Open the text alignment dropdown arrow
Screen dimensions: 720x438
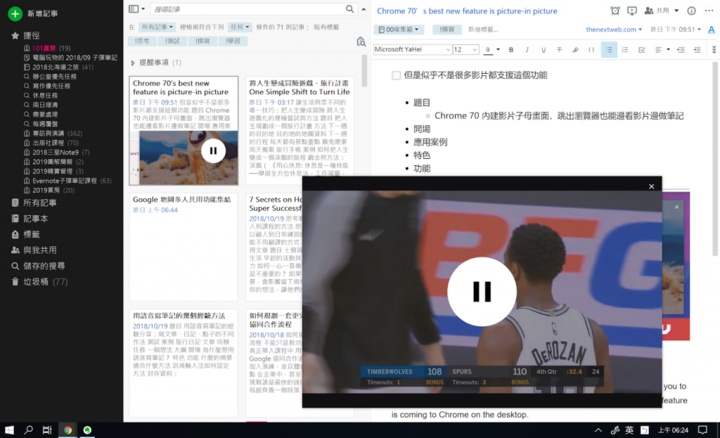[668, 50]
